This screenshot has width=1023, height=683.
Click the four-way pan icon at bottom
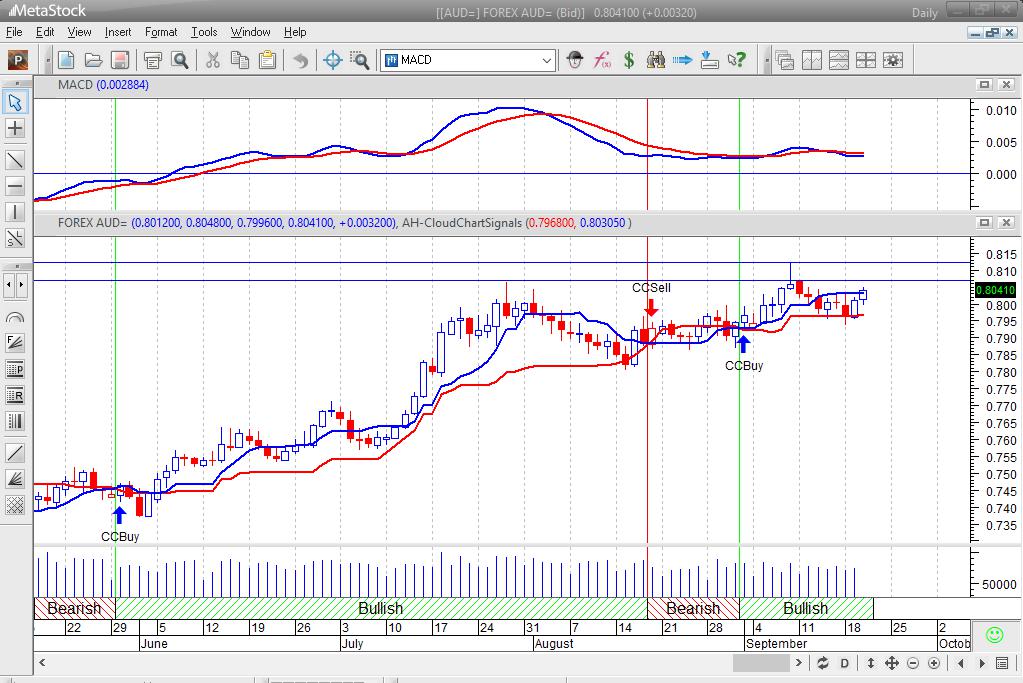click(893, 663)
